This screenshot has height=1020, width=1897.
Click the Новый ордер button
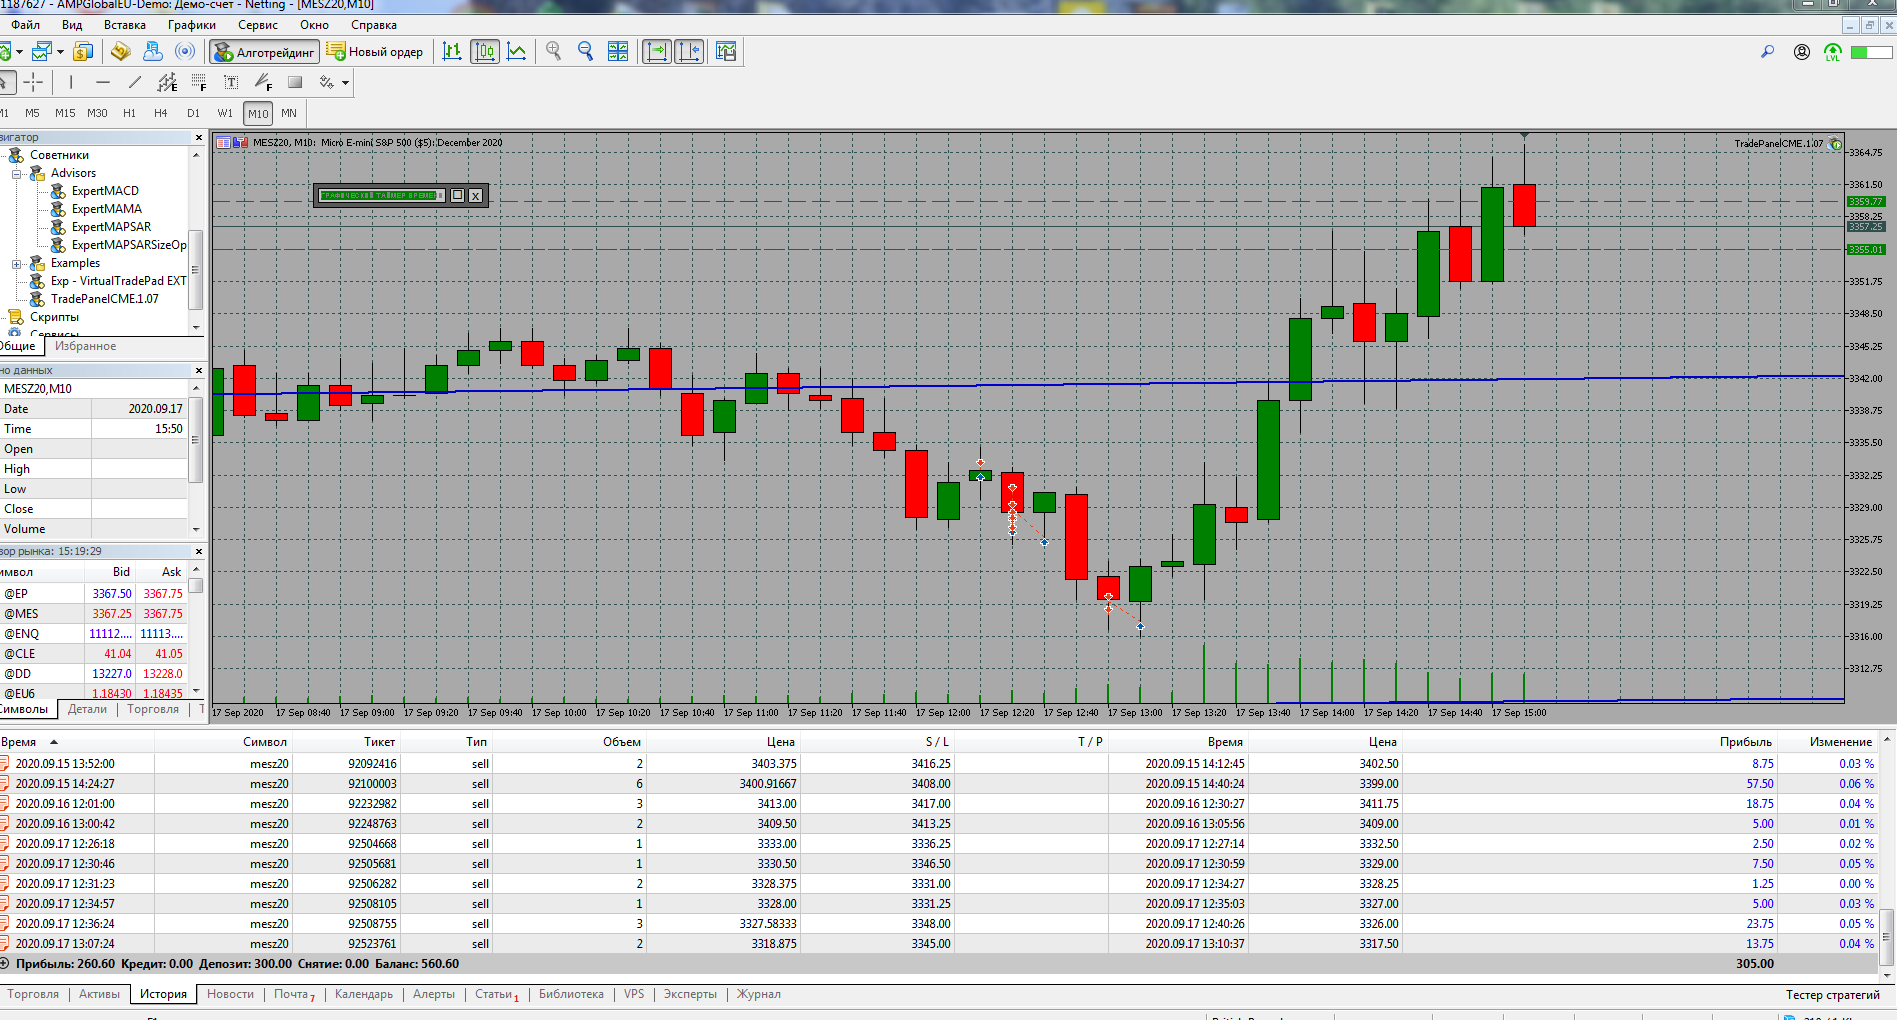[x=375, y=51]
